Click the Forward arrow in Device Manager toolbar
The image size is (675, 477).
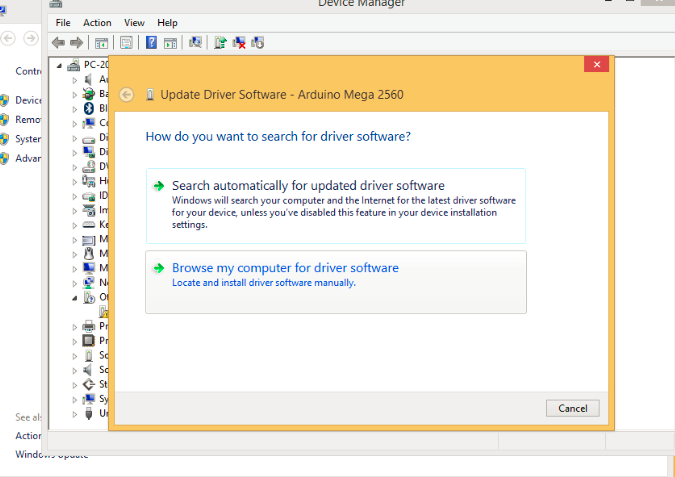76,43
